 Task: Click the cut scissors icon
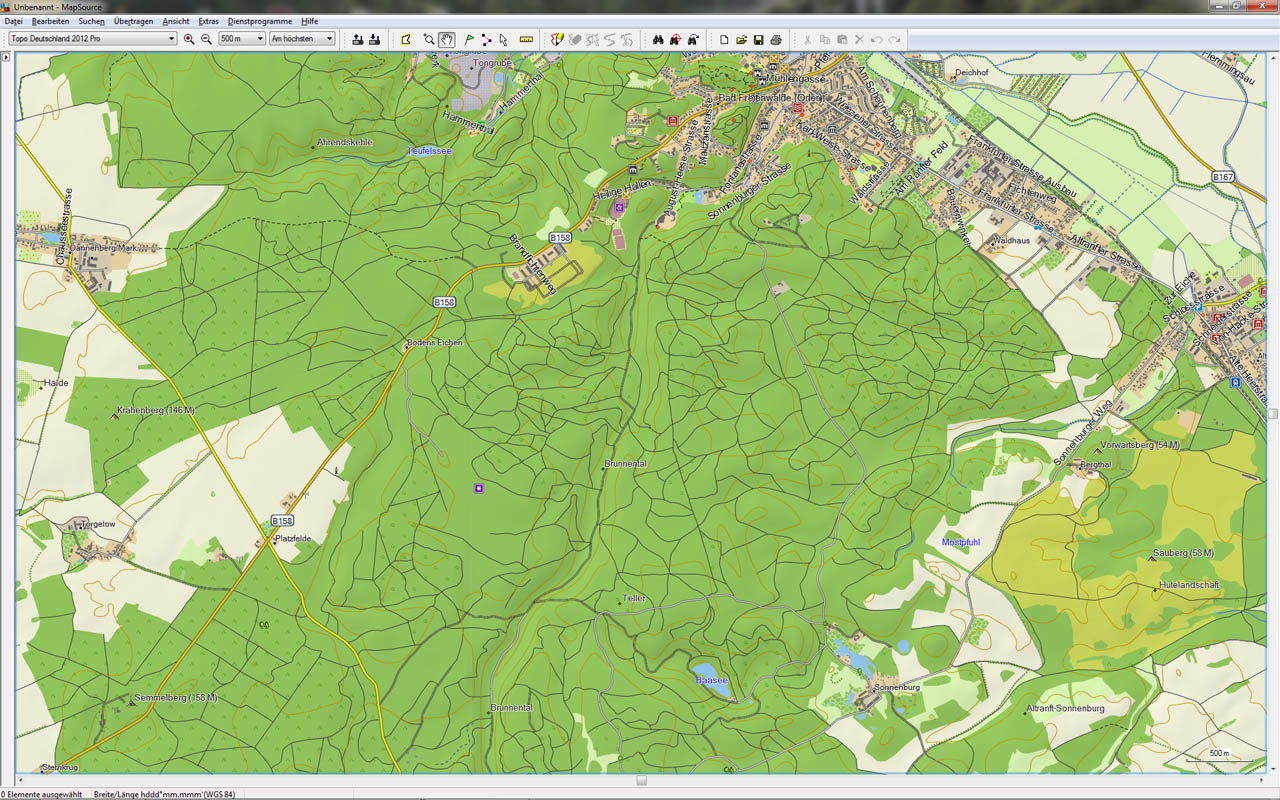click(x=808, y=39)
